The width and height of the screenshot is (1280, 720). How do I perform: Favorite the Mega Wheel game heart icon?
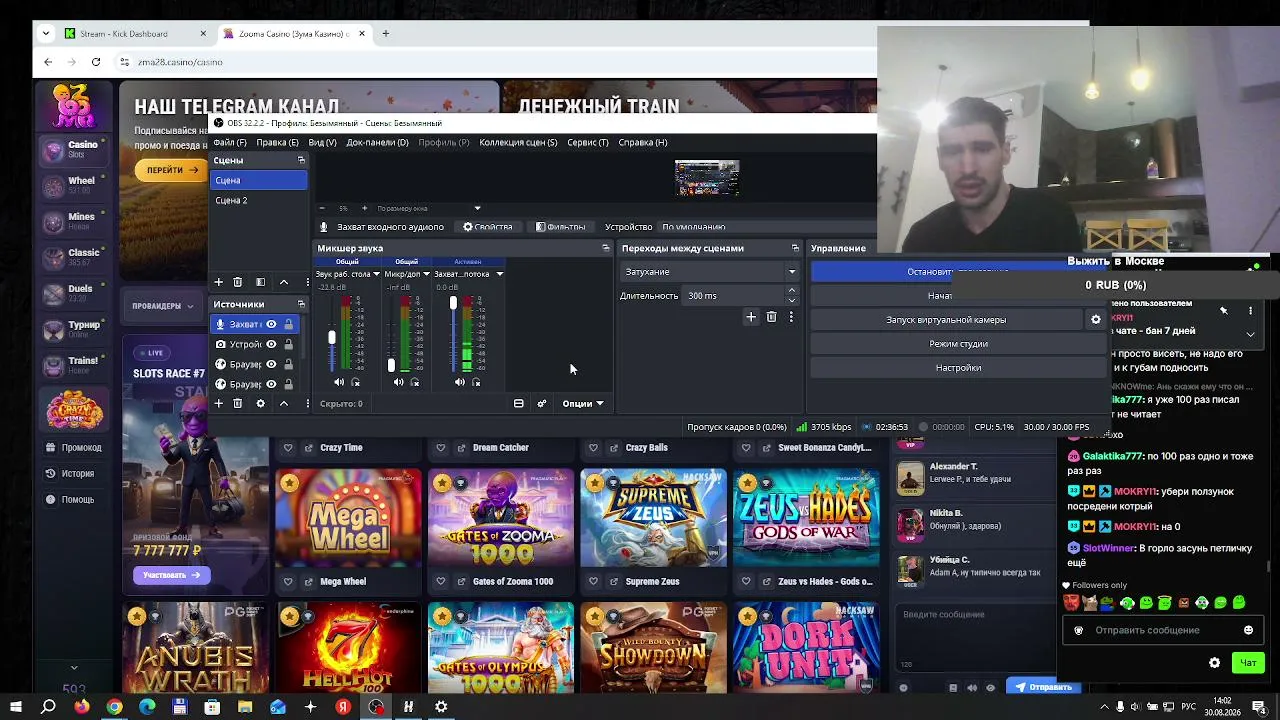pos(288,581)
